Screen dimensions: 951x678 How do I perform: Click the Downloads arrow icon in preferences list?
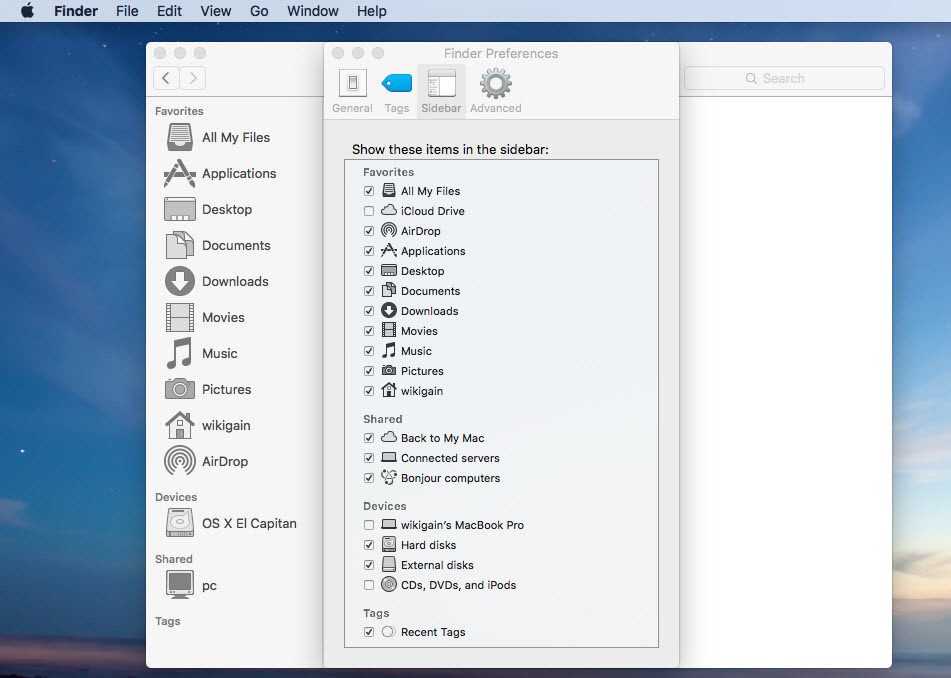[389, 310]
